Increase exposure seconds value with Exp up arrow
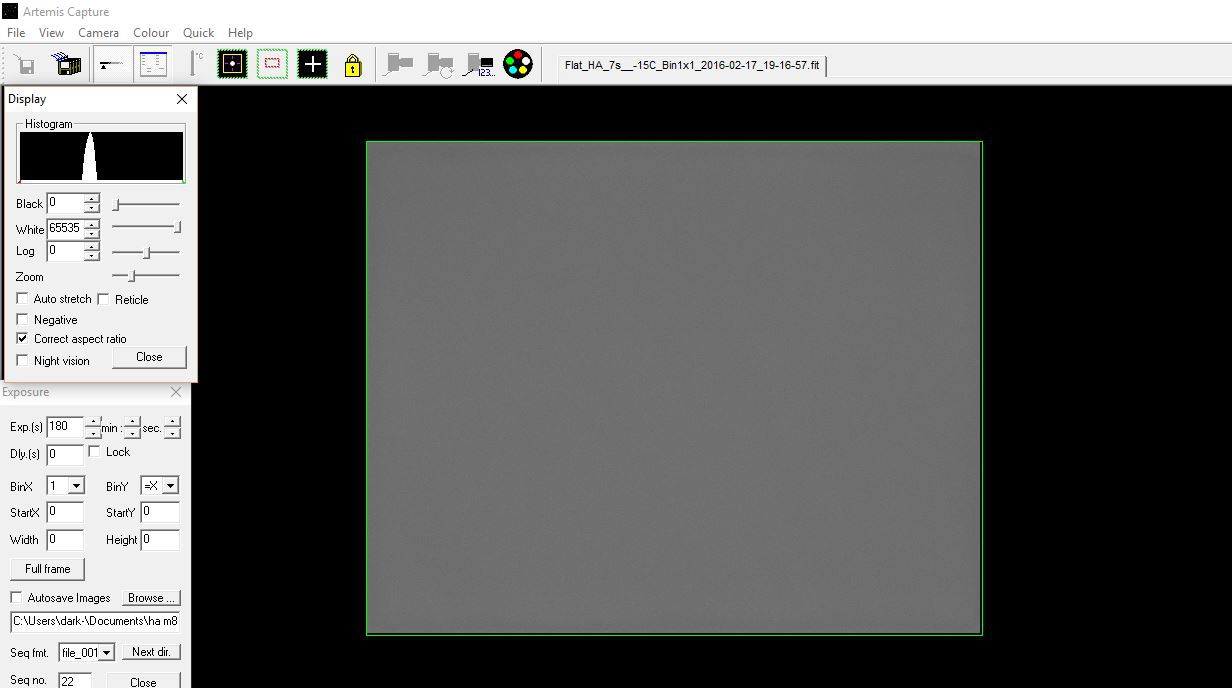The height and width of the screenshot is (688, 1232). pos(93,422)
